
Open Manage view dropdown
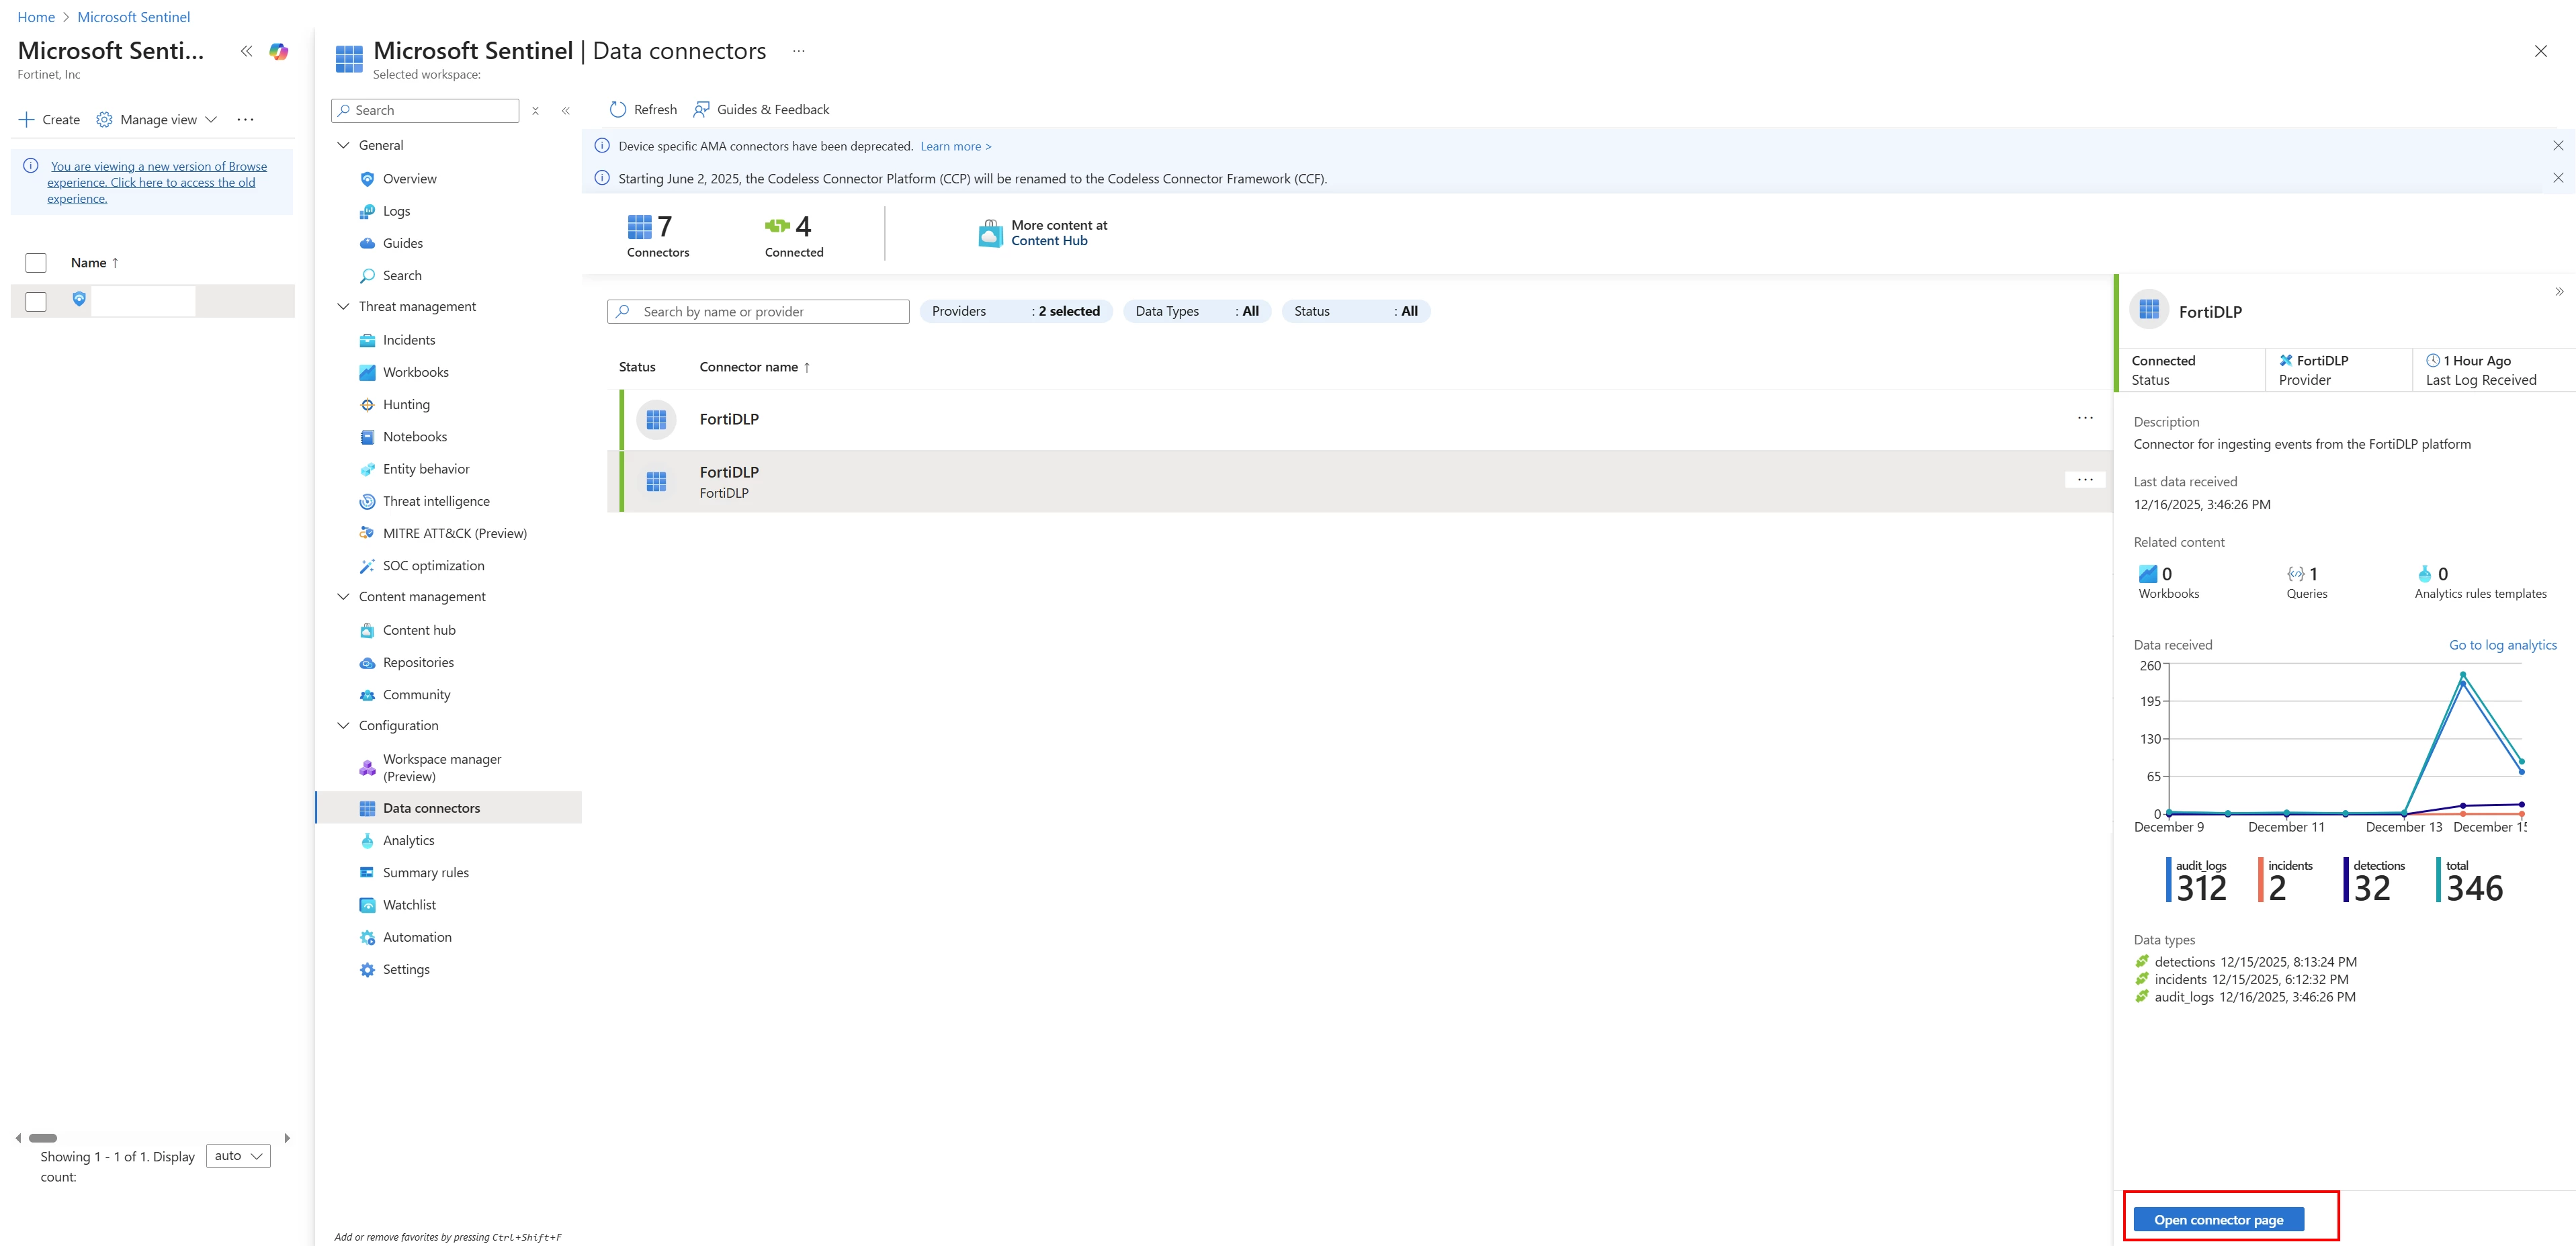pos(157,120)
